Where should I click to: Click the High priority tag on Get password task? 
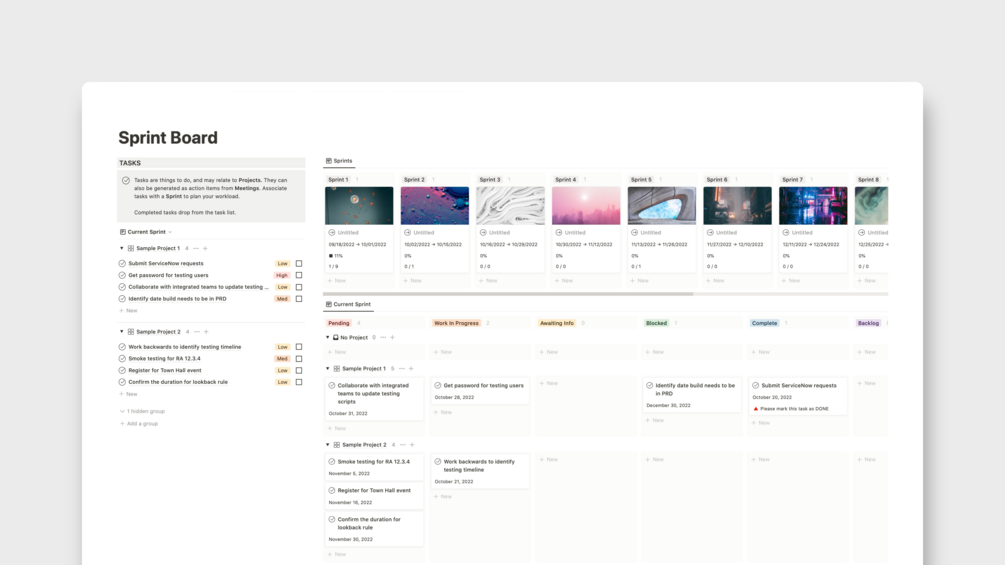point(282,275)
